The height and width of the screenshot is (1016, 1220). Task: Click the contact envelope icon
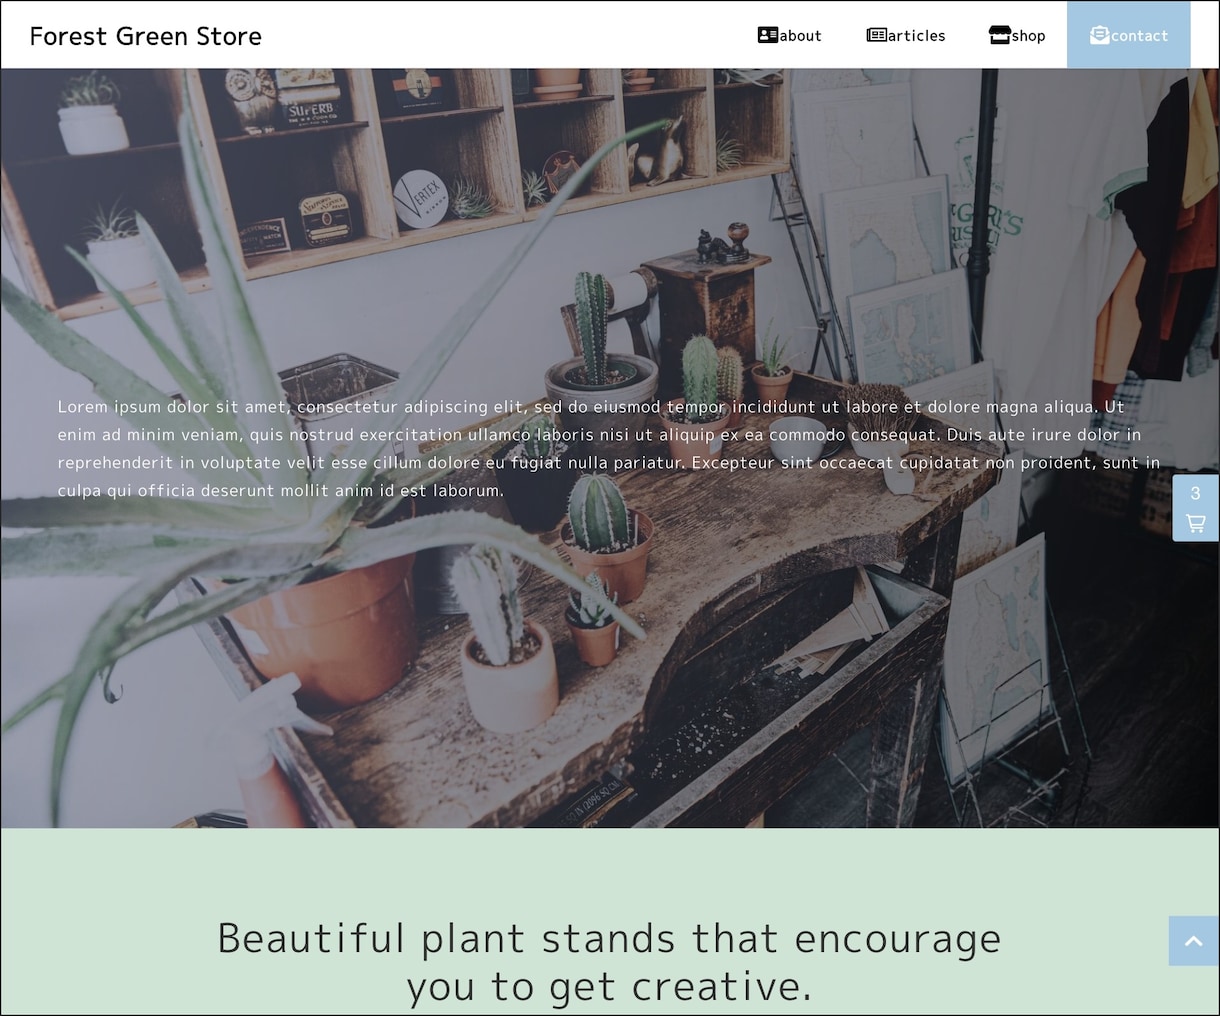tap(1100, 35)
